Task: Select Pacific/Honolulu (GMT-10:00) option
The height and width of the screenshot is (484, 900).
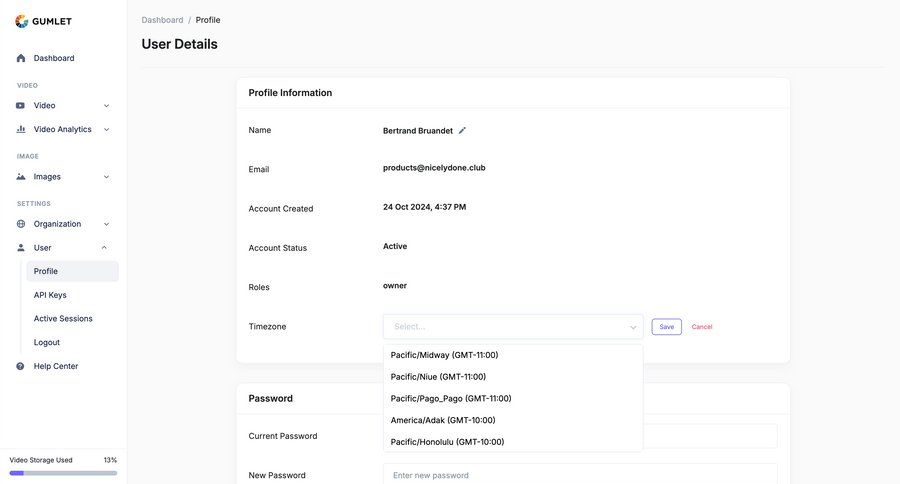Action: (x=513, y=442)
